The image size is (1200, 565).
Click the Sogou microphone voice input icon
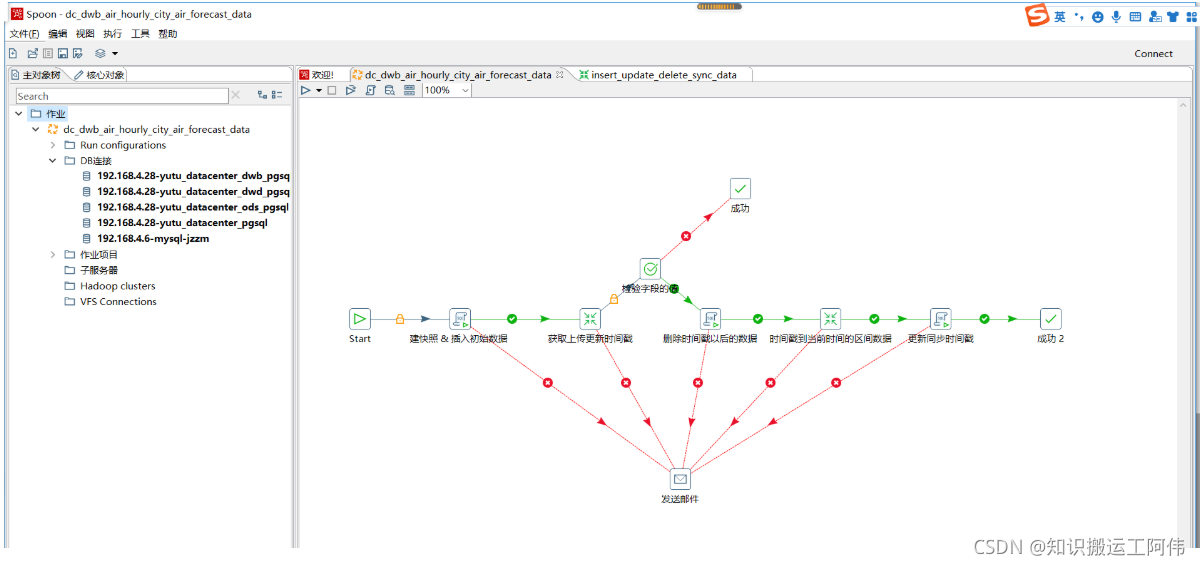(1116, 17)
